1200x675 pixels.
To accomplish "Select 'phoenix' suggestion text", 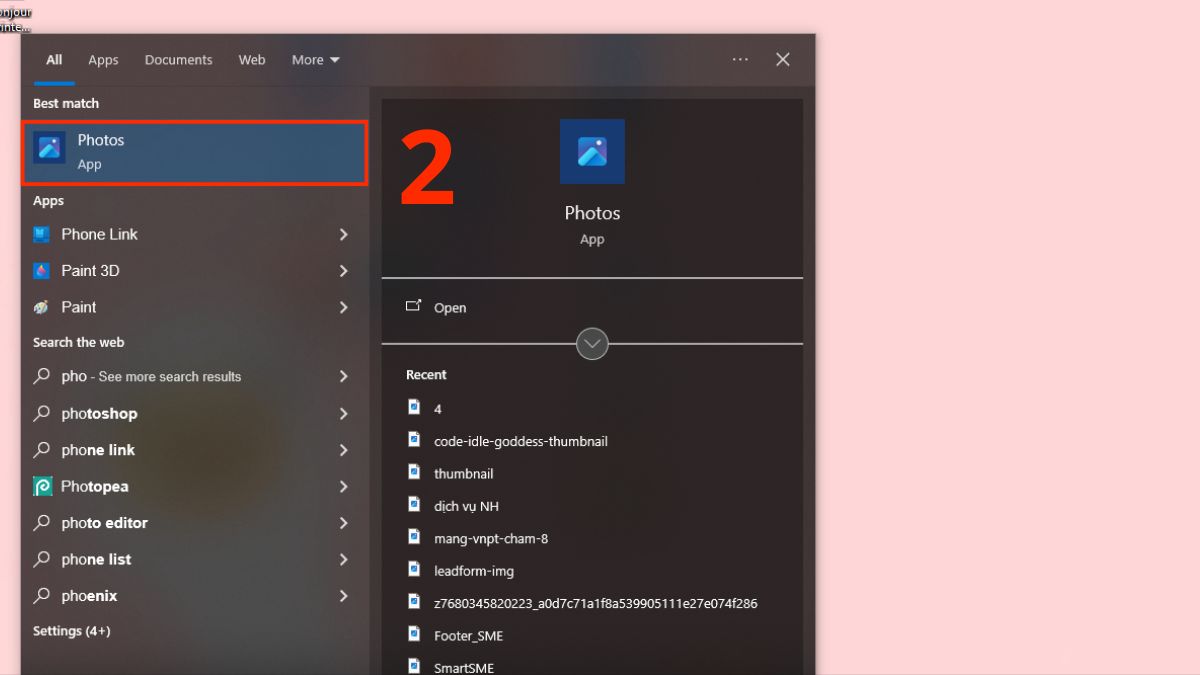I will [89, 596].
